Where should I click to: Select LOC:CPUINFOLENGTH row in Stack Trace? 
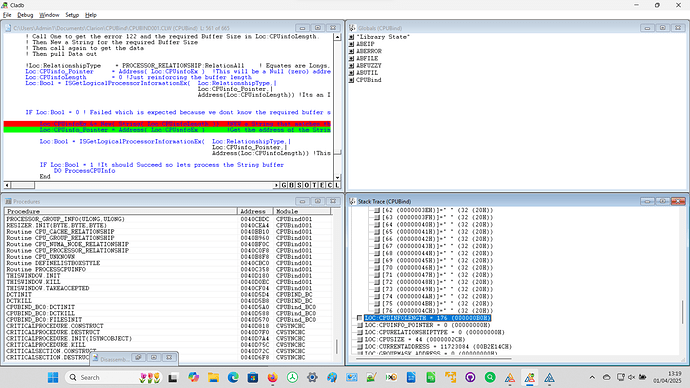427,318
